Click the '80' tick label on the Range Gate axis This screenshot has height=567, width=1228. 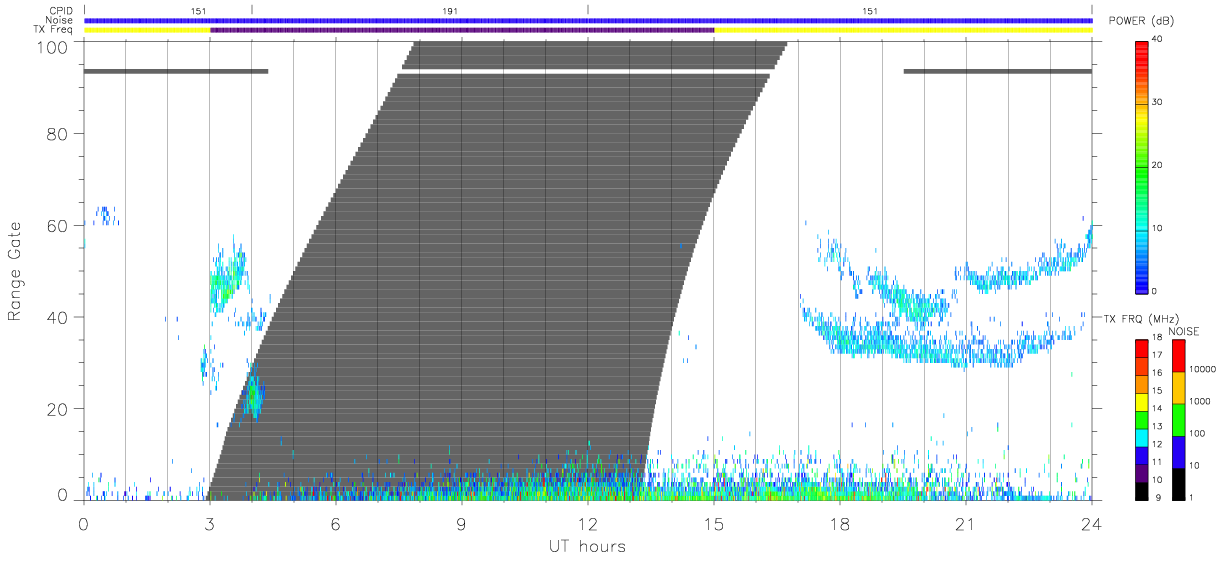[x=56, y=134]
